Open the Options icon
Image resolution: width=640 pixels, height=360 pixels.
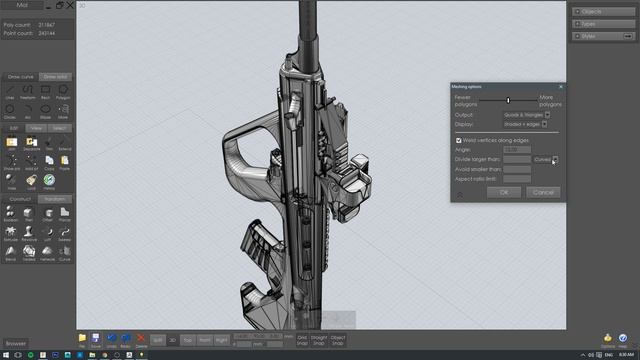click(607, 340)
